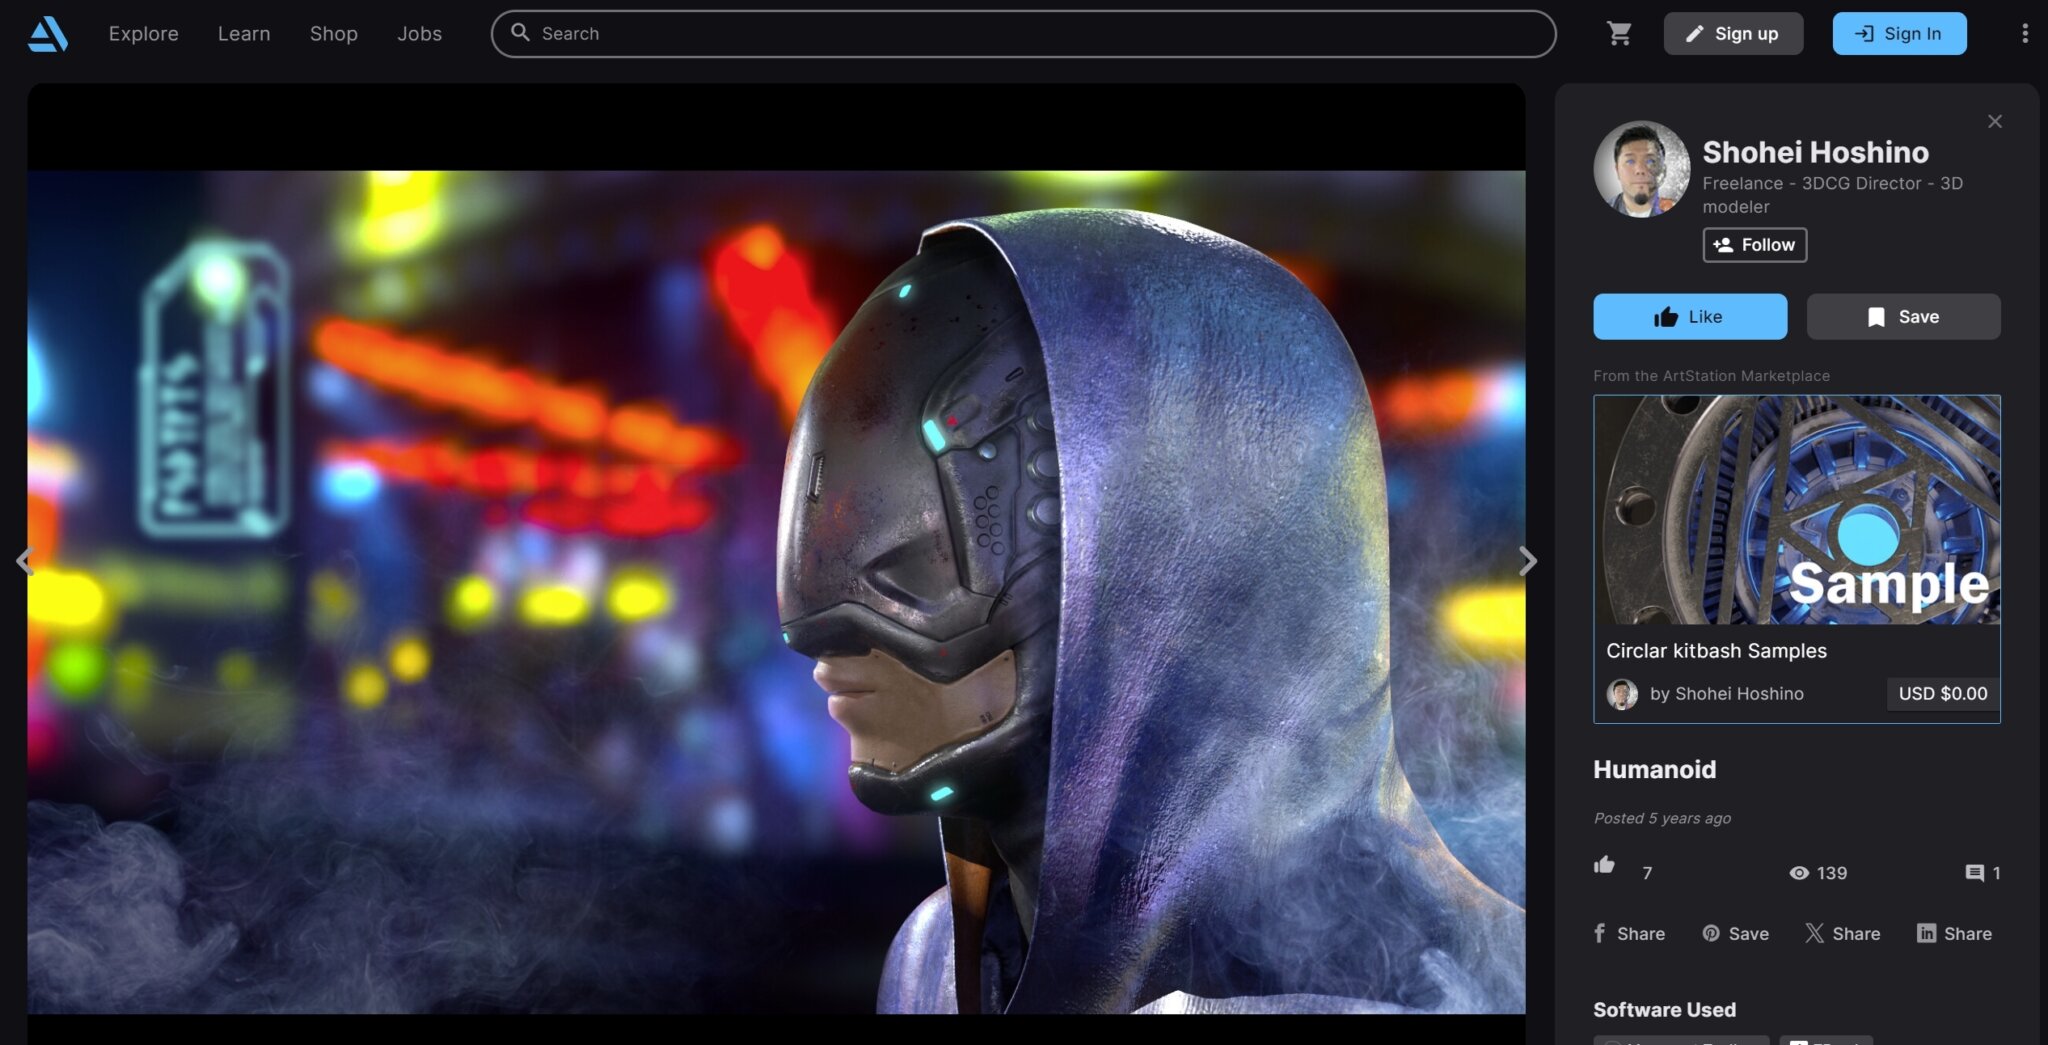Open the Shop menu item
The width and height of the screenshot is (2048, 1045).
(333, 34)
